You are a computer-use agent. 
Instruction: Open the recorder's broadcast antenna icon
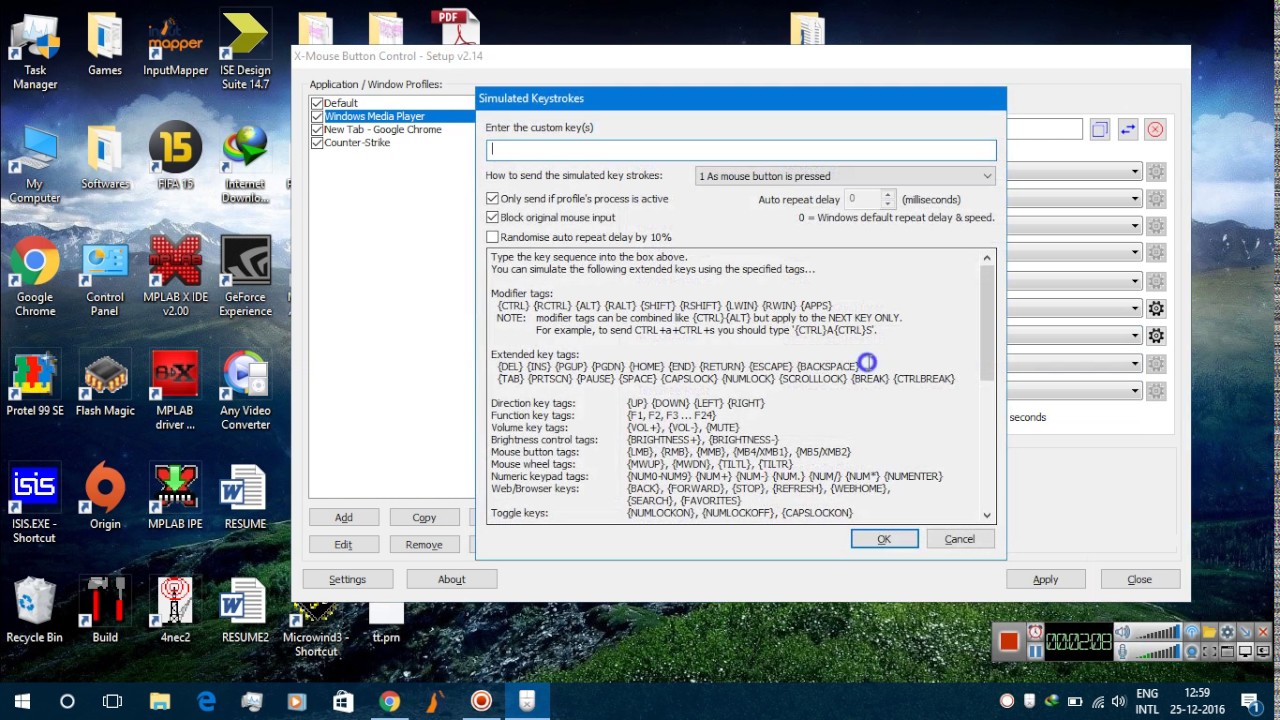pos(1192,632)
